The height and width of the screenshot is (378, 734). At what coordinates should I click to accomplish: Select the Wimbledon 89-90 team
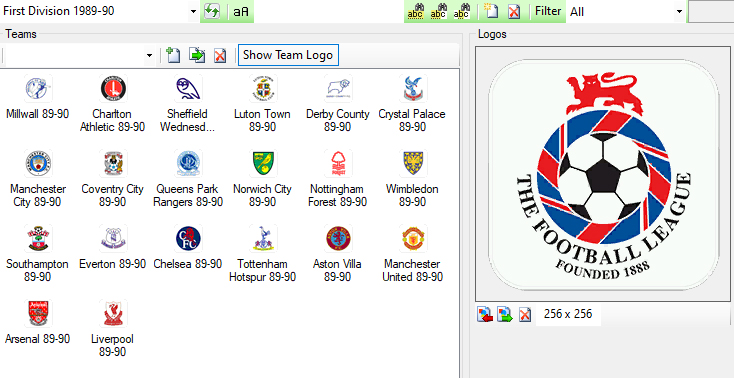click(x=412, y=178)
